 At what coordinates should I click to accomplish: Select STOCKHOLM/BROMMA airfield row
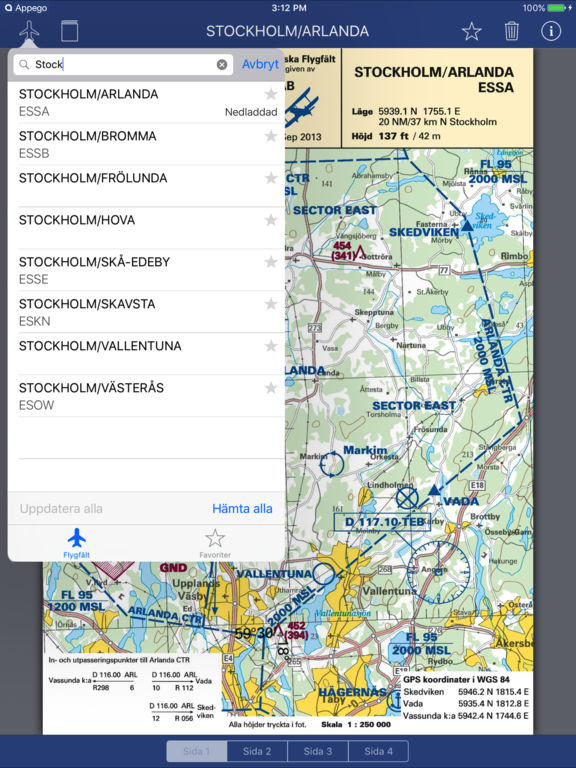146,144
